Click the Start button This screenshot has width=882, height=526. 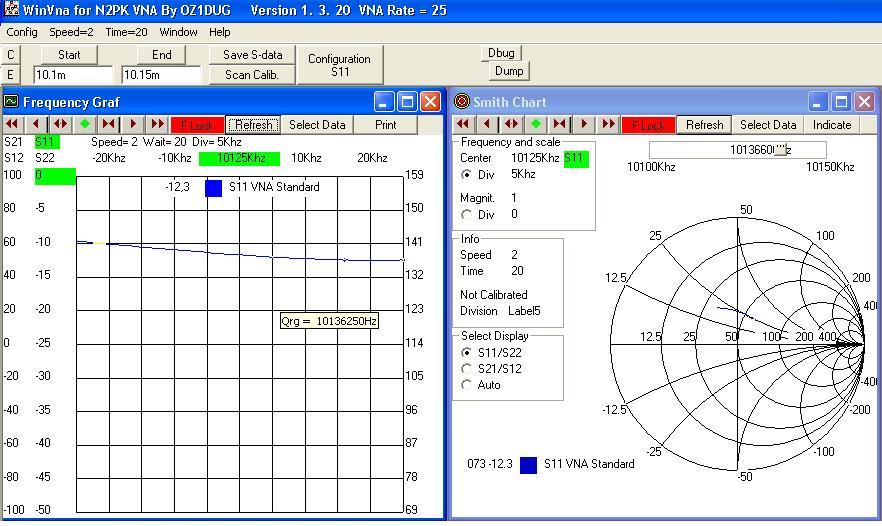click(69, 55)
